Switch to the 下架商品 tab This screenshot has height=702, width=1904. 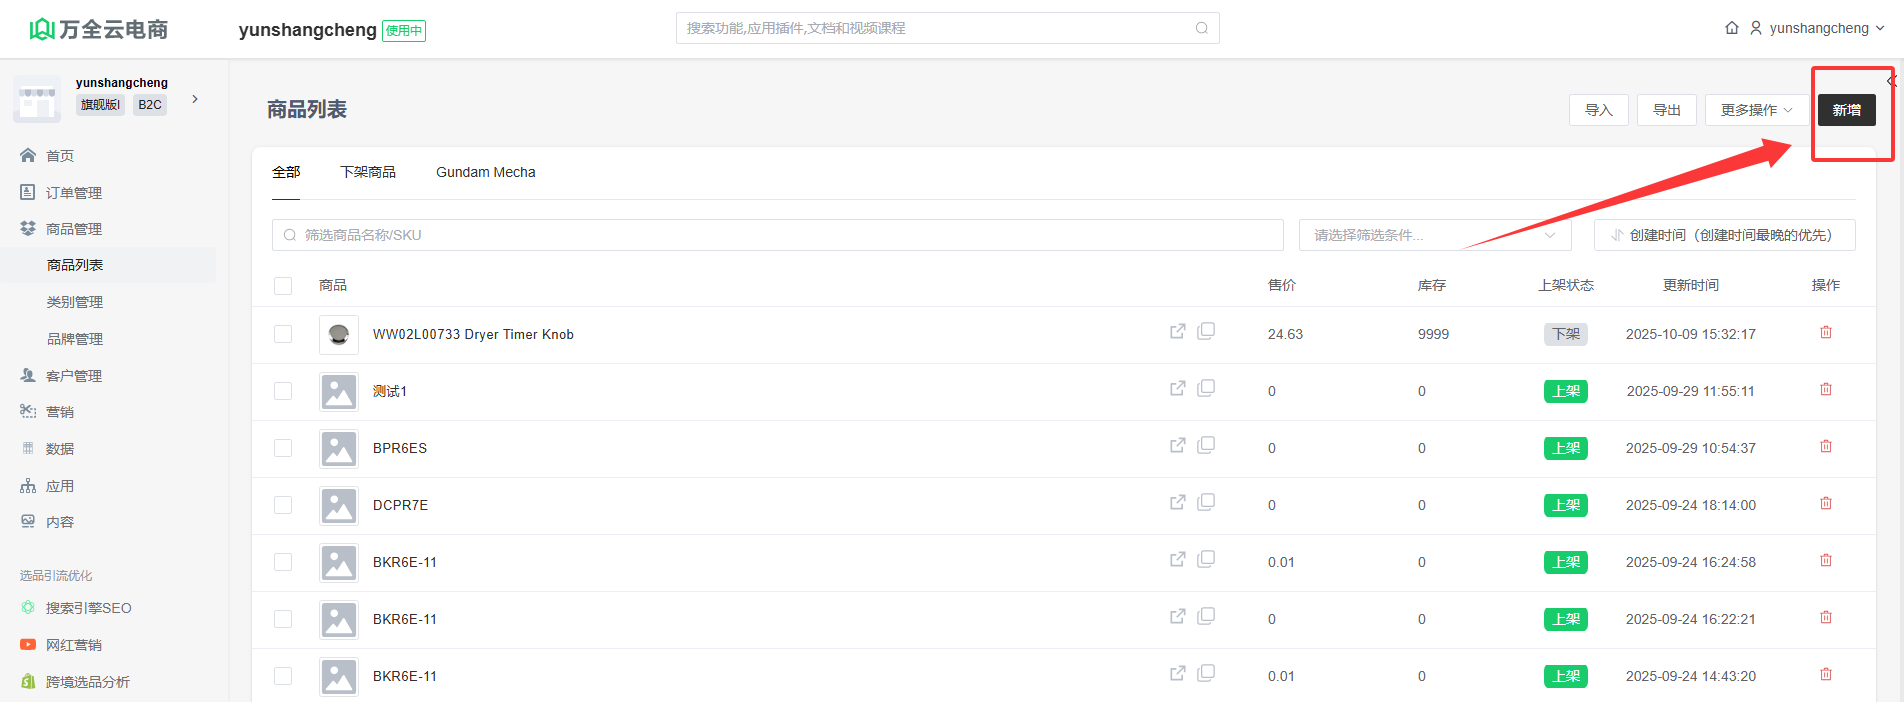[367, 172]
